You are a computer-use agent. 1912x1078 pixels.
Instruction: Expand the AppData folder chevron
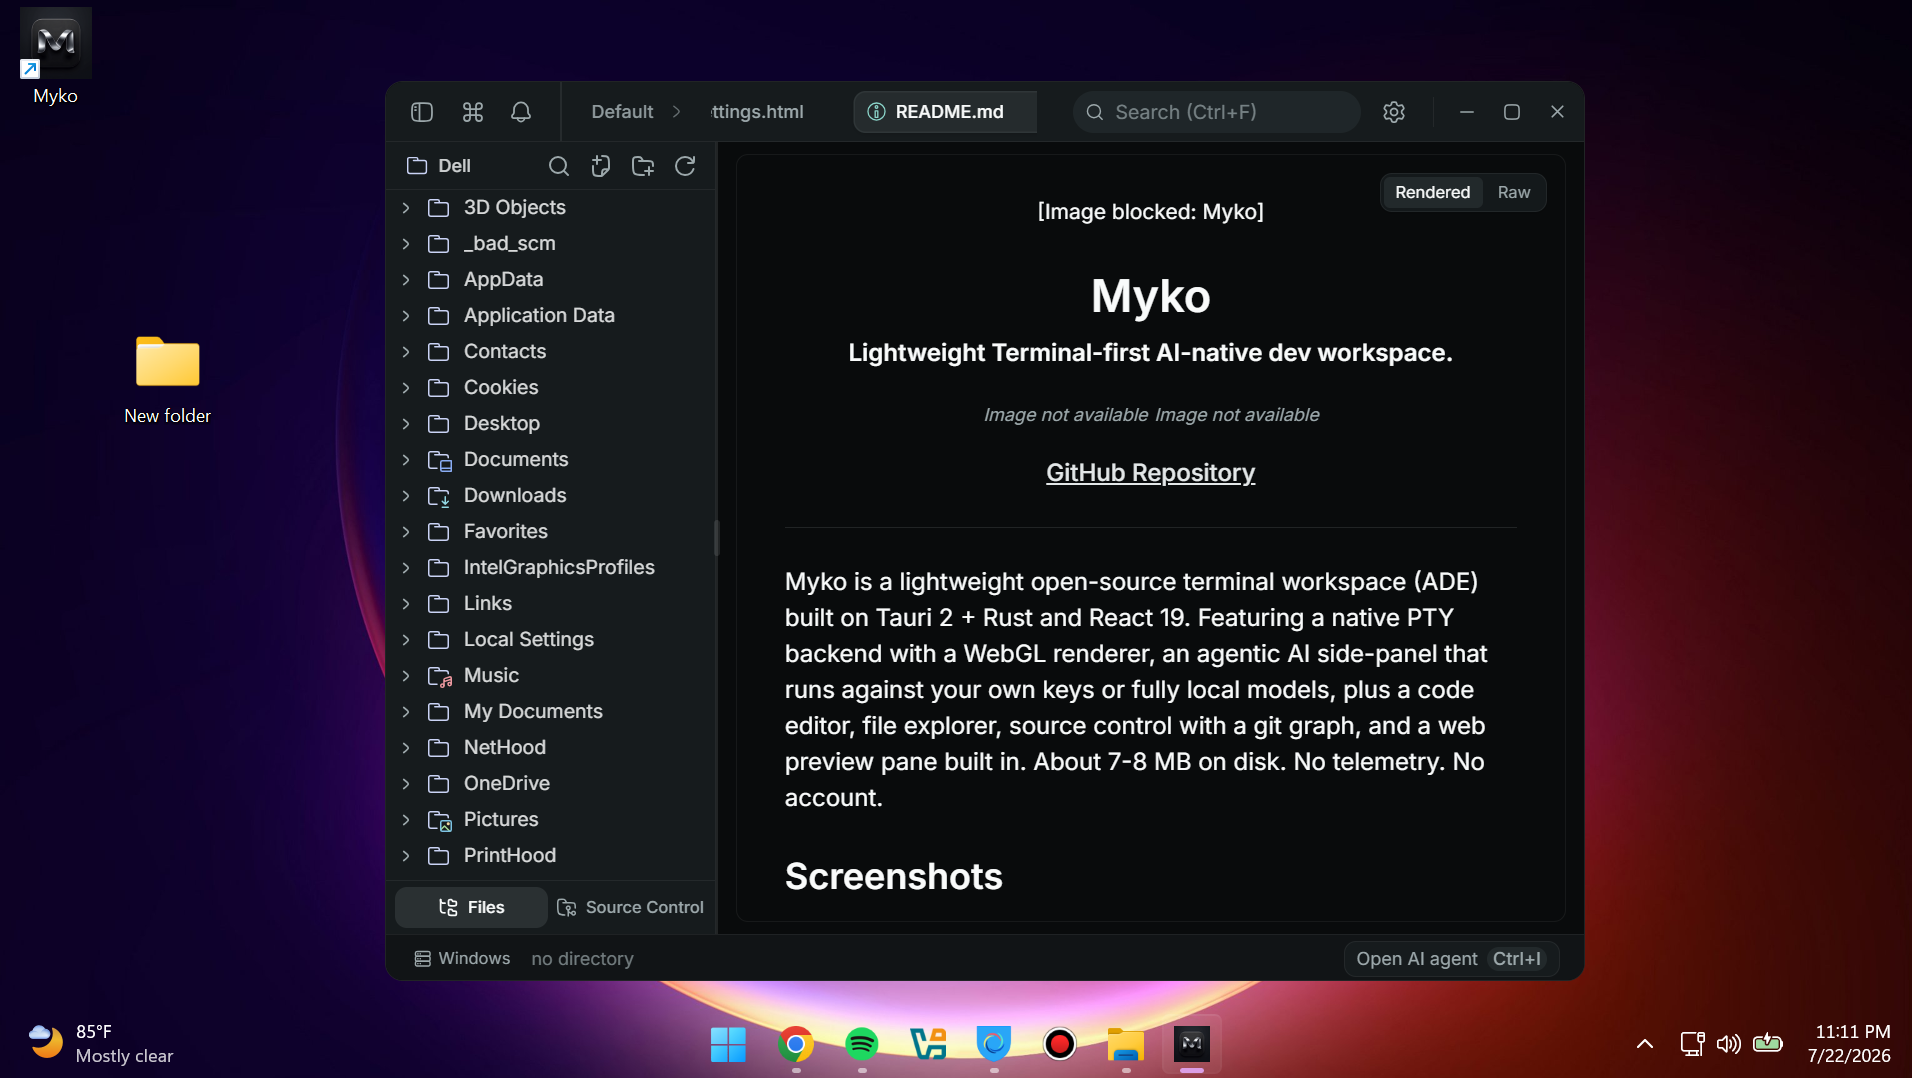[x=406, y=280]
